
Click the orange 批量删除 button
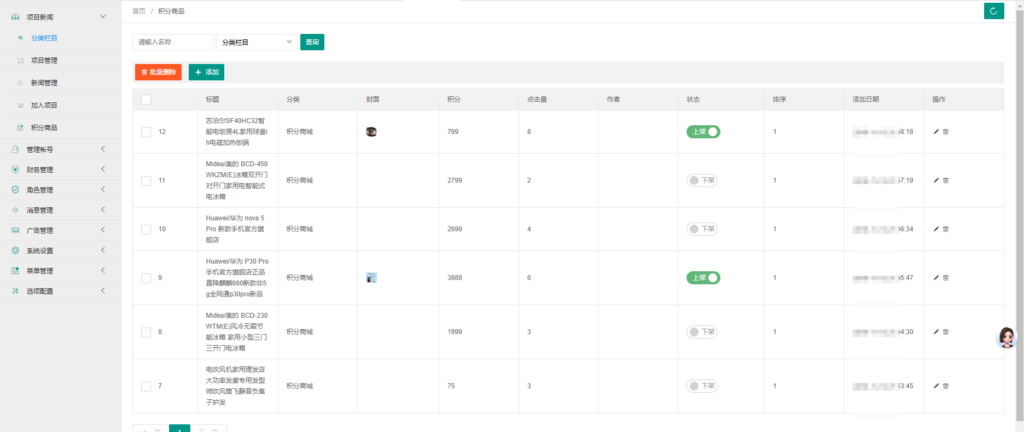coord(158,72)
